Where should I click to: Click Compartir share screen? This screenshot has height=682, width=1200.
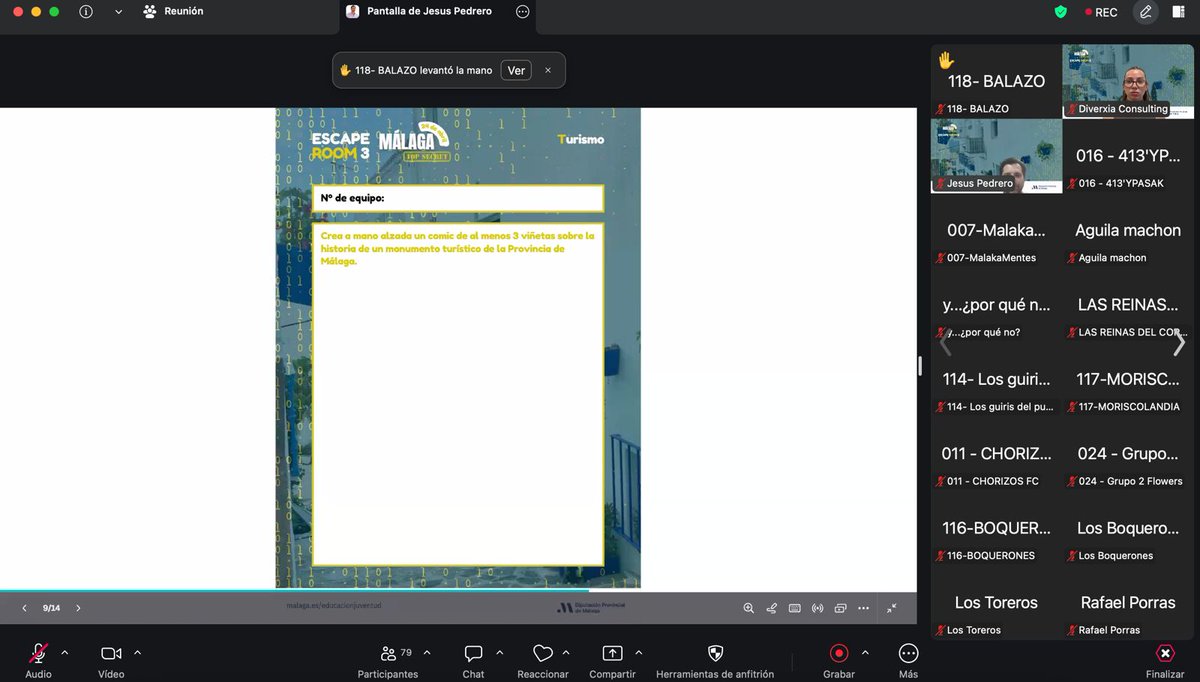click(612, 660)
